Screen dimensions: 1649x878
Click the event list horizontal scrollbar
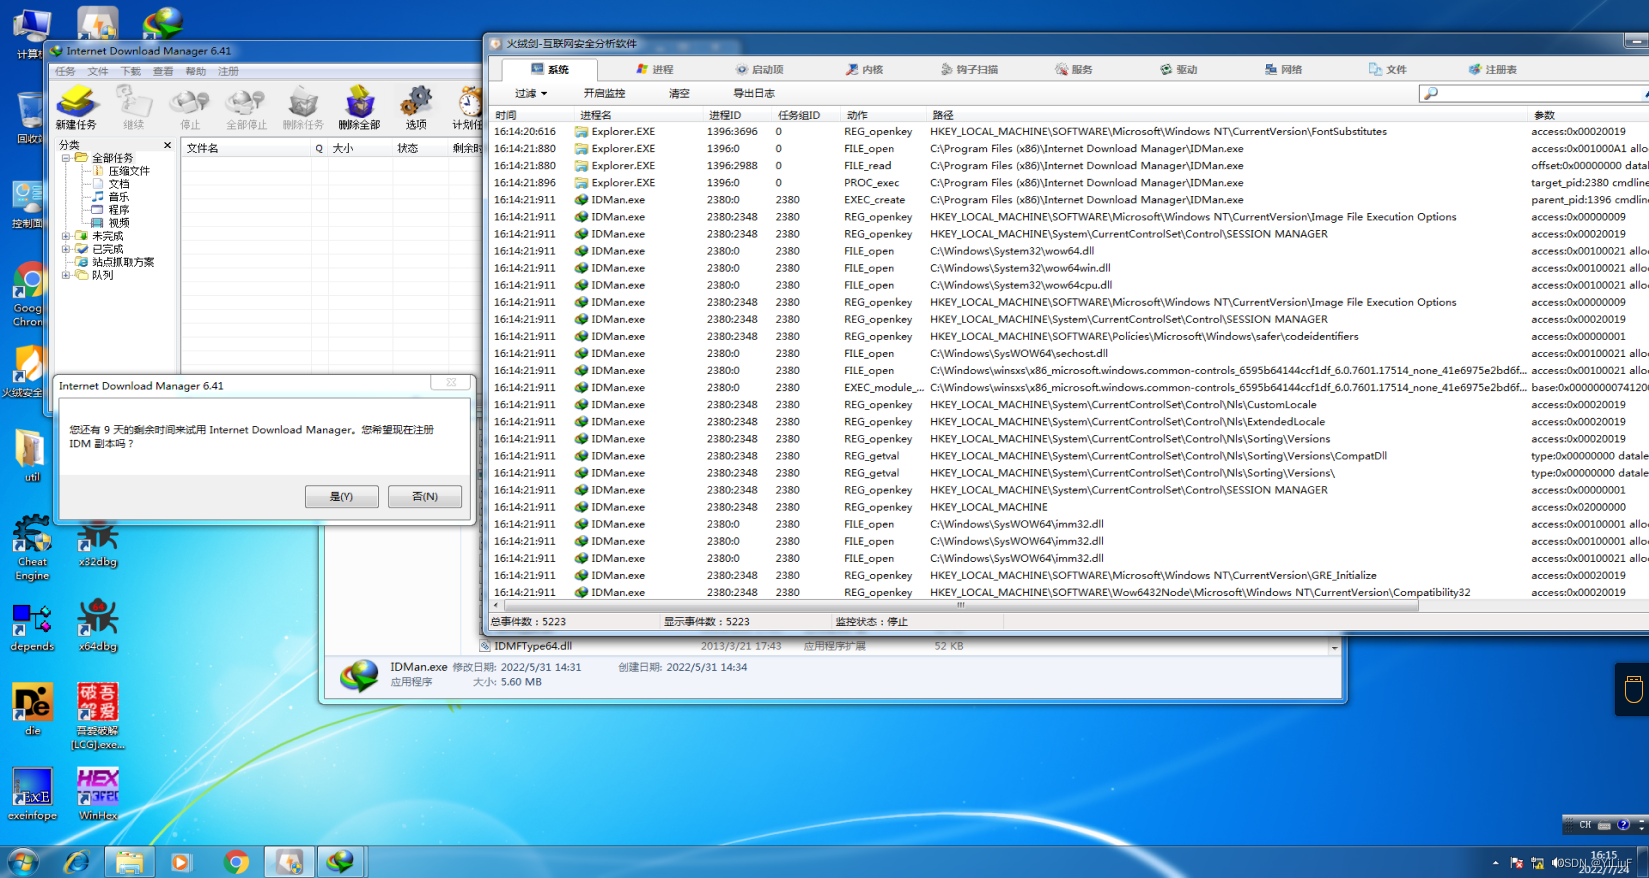pos(960,605)
